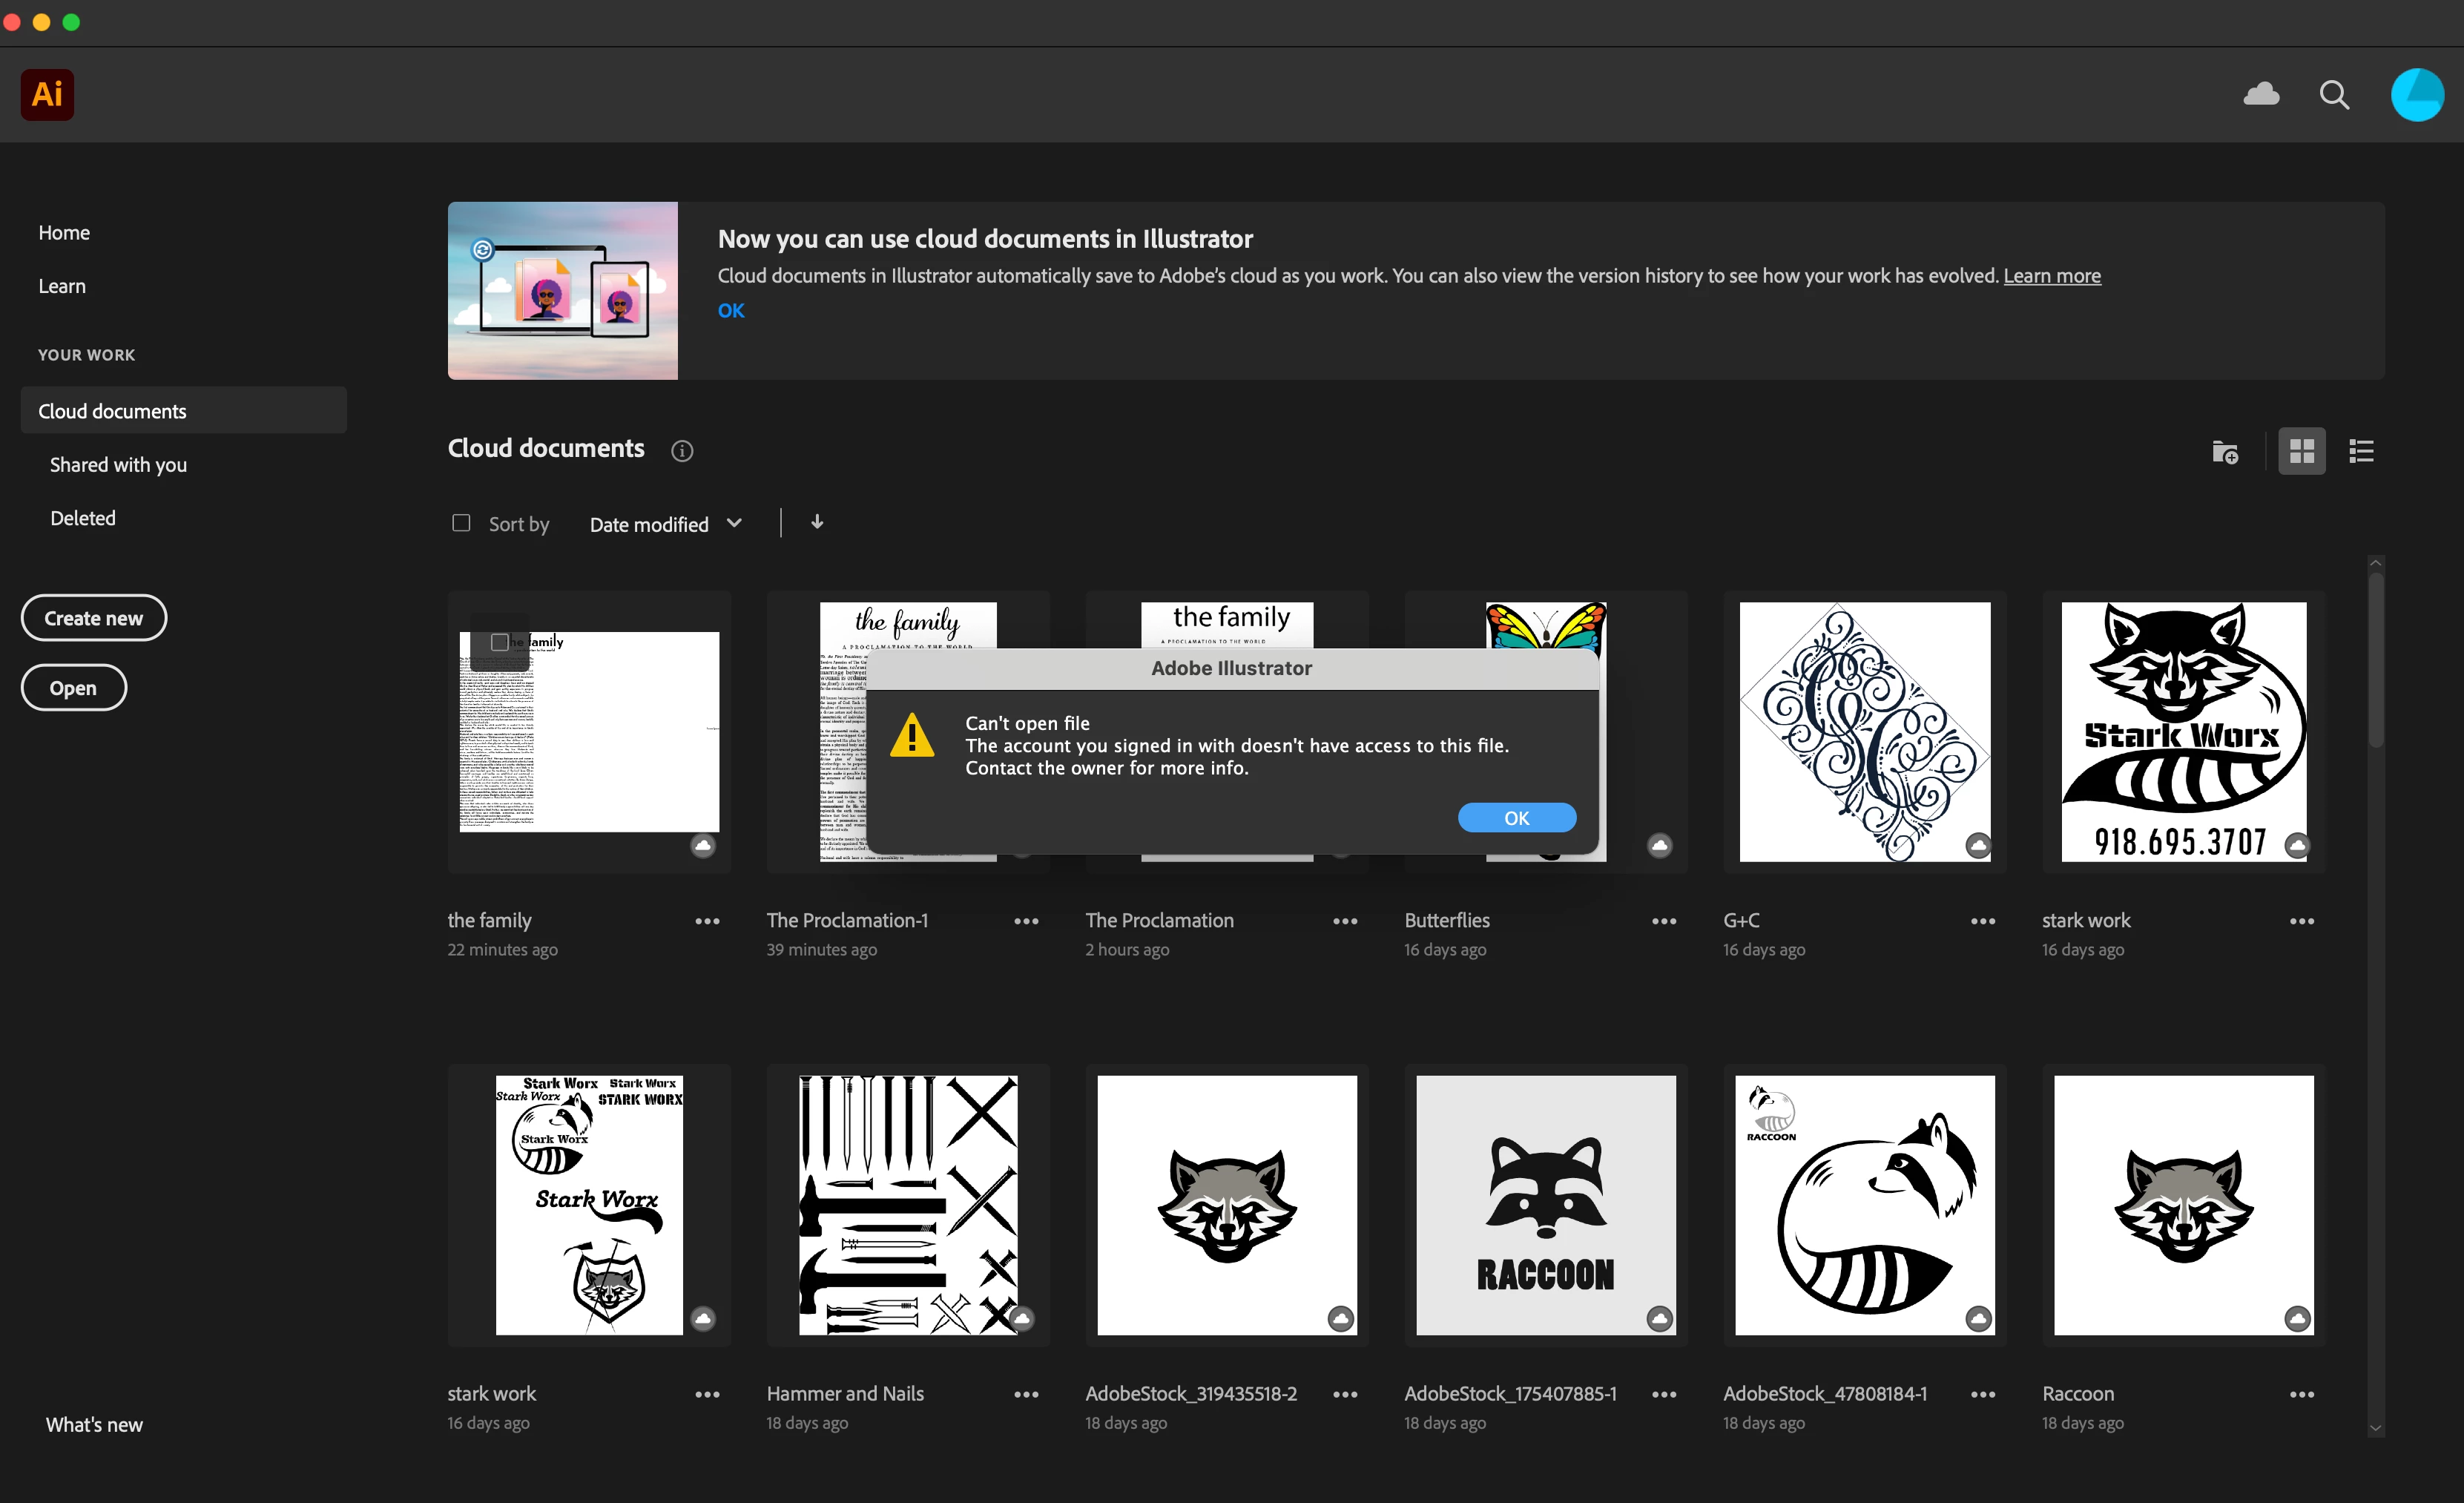Viewport: 2464px width, 1503px height.
Task: Check the box on 'the family' thumbnail
Action: tap(500, 642)
